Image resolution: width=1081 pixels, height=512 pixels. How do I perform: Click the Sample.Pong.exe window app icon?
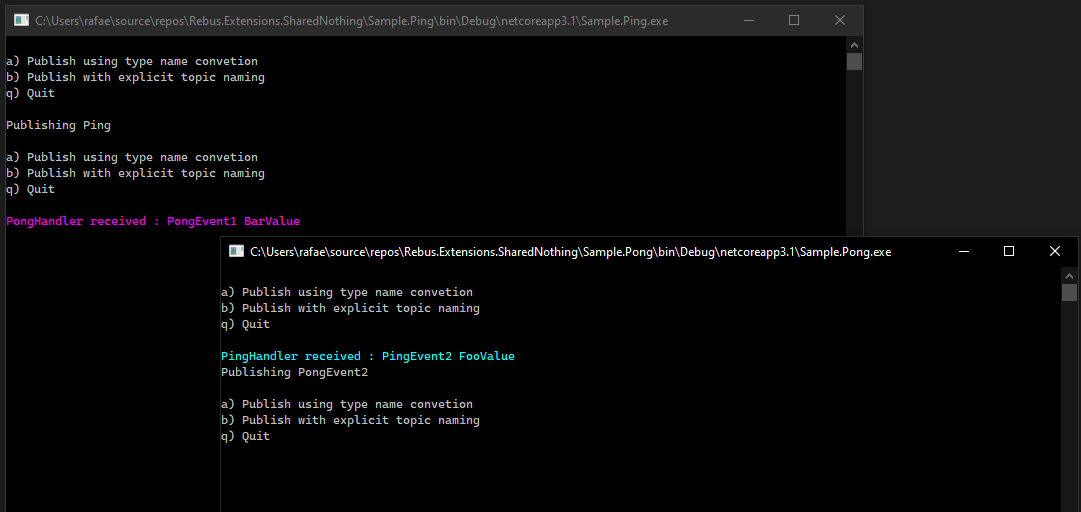(237, 252)
